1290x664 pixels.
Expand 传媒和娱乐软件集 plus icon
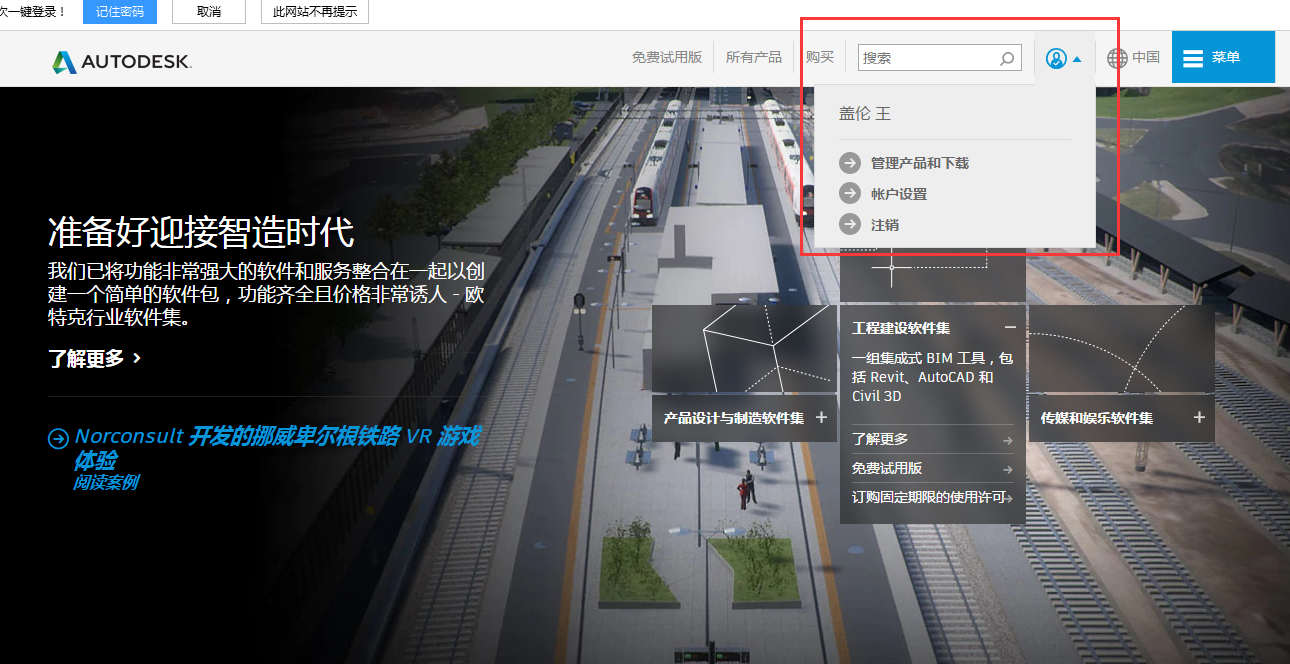pos(1199,417)
